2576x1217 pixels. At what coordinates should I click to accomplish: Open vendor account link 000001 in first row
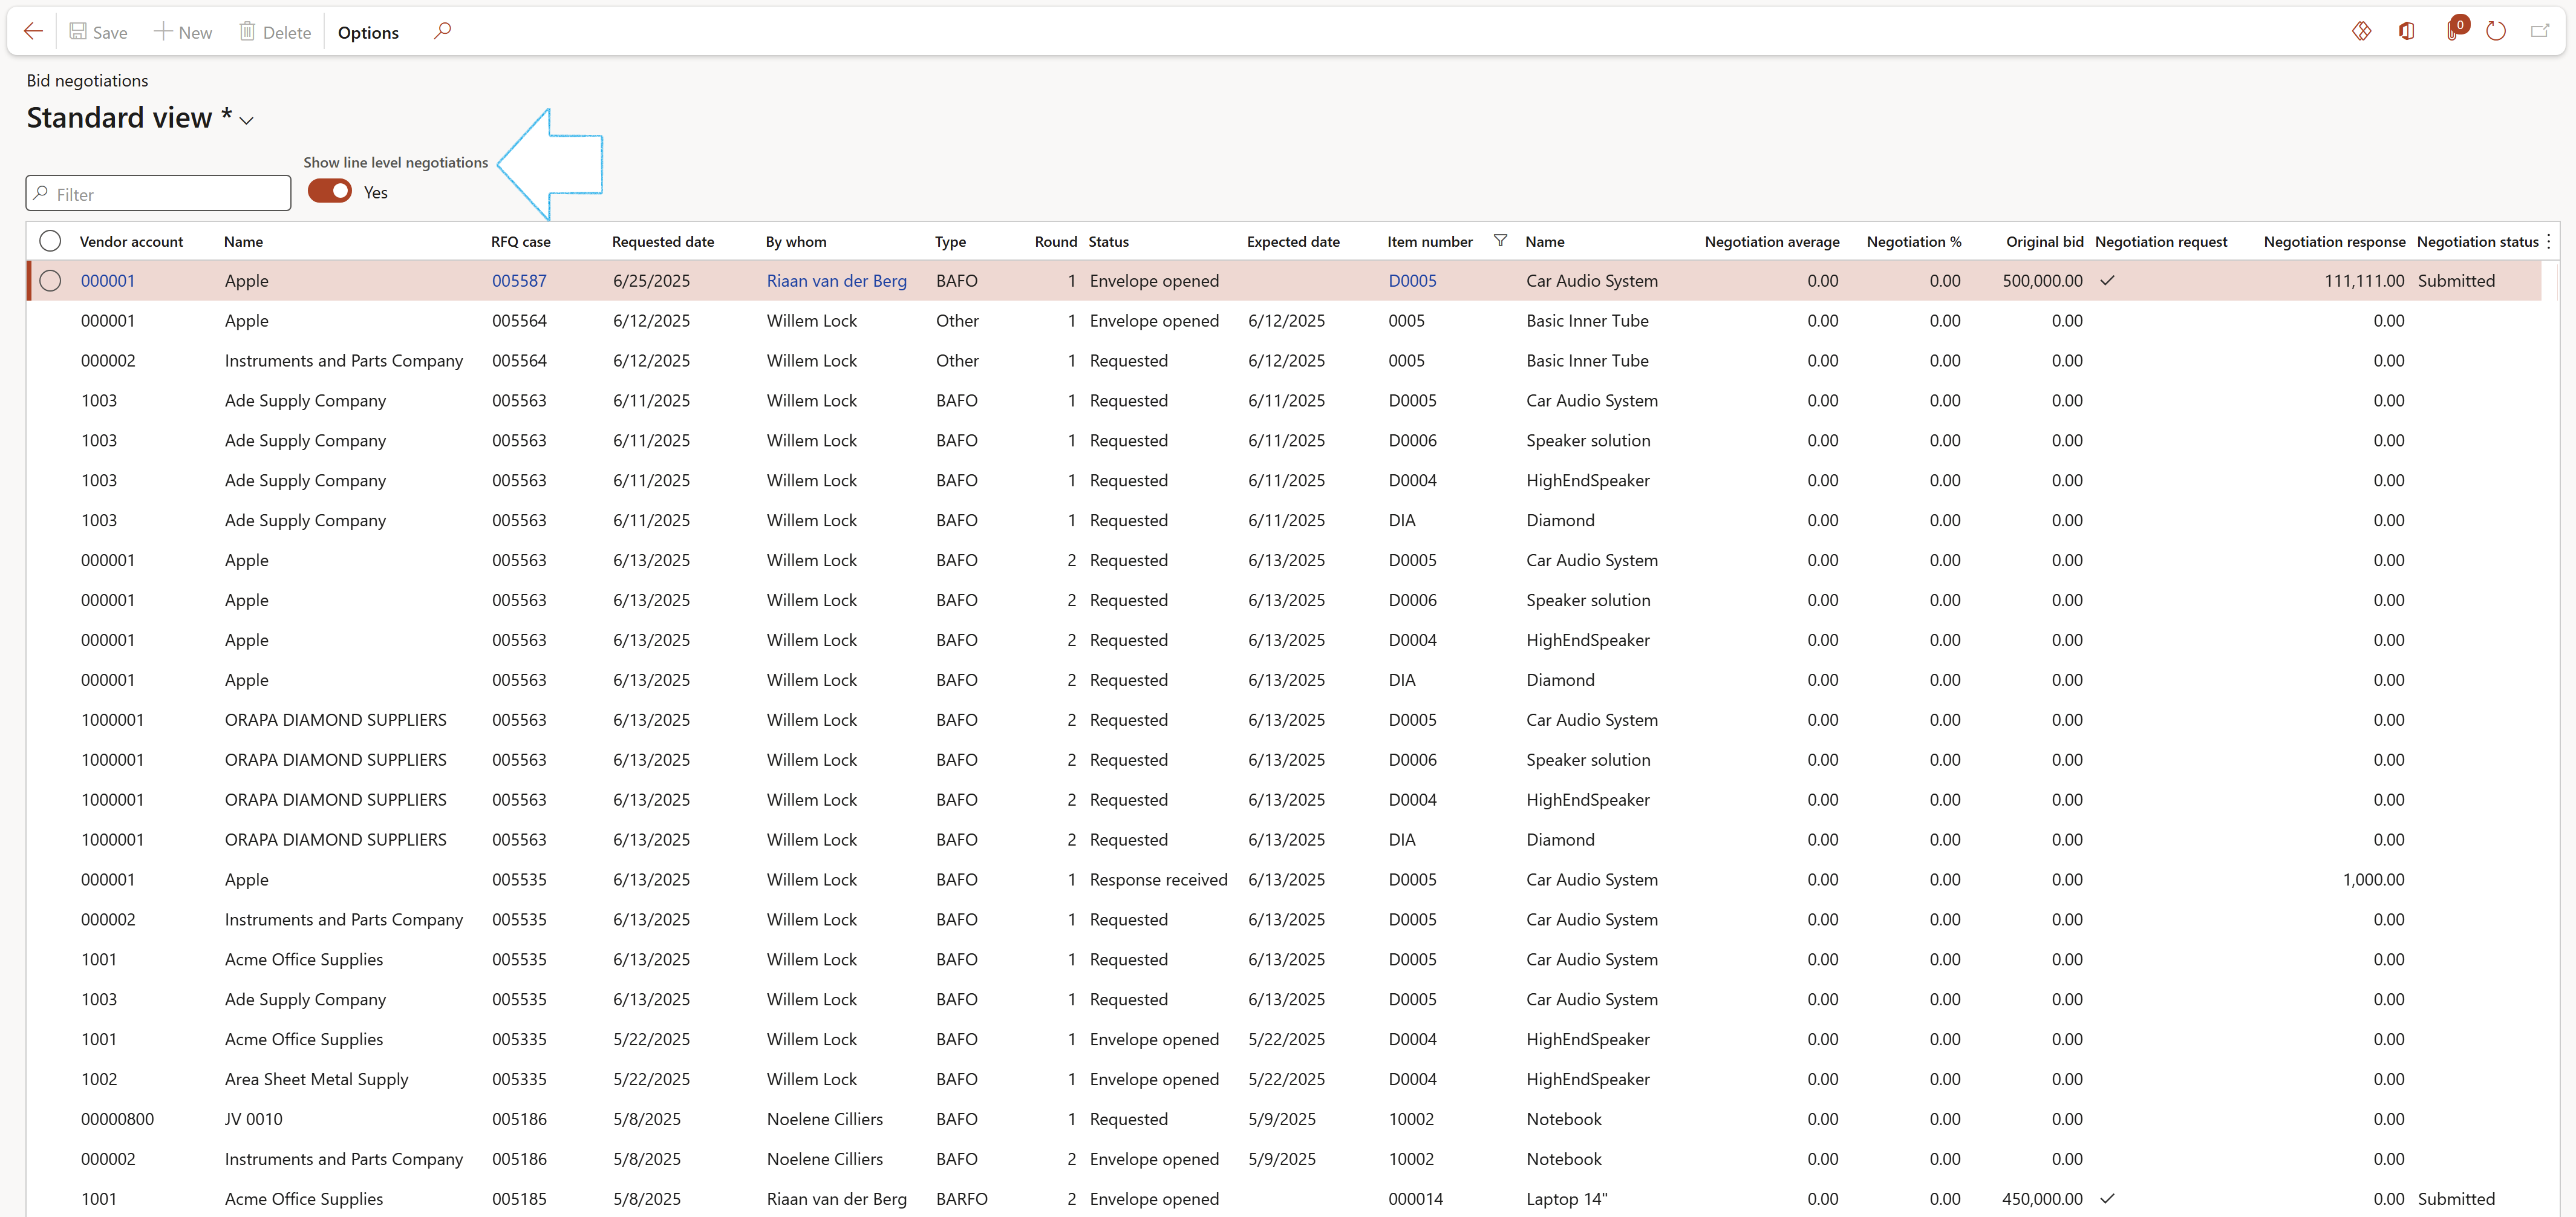pos(108,281)
